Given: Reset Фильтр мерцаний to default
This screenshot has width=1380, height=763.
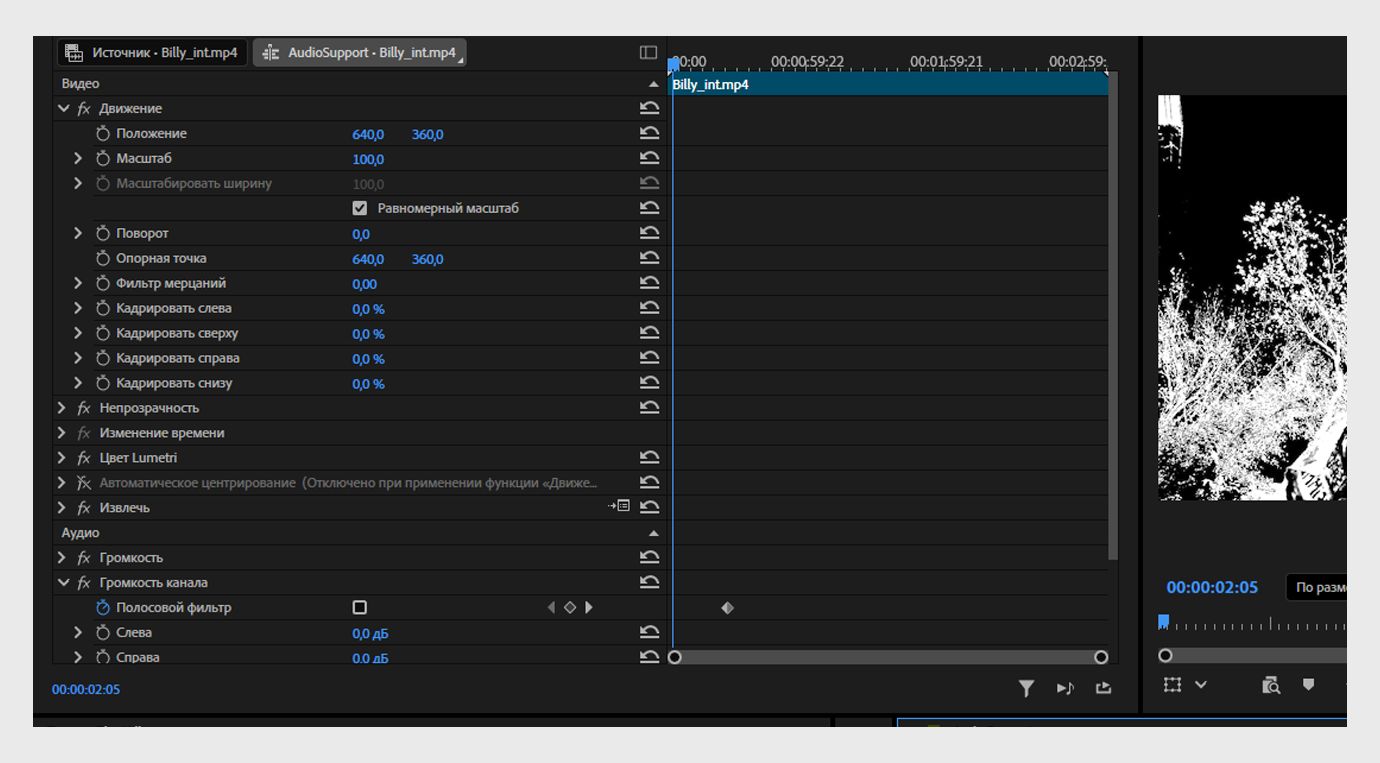Looking at the screenshot, I should 650,283.
